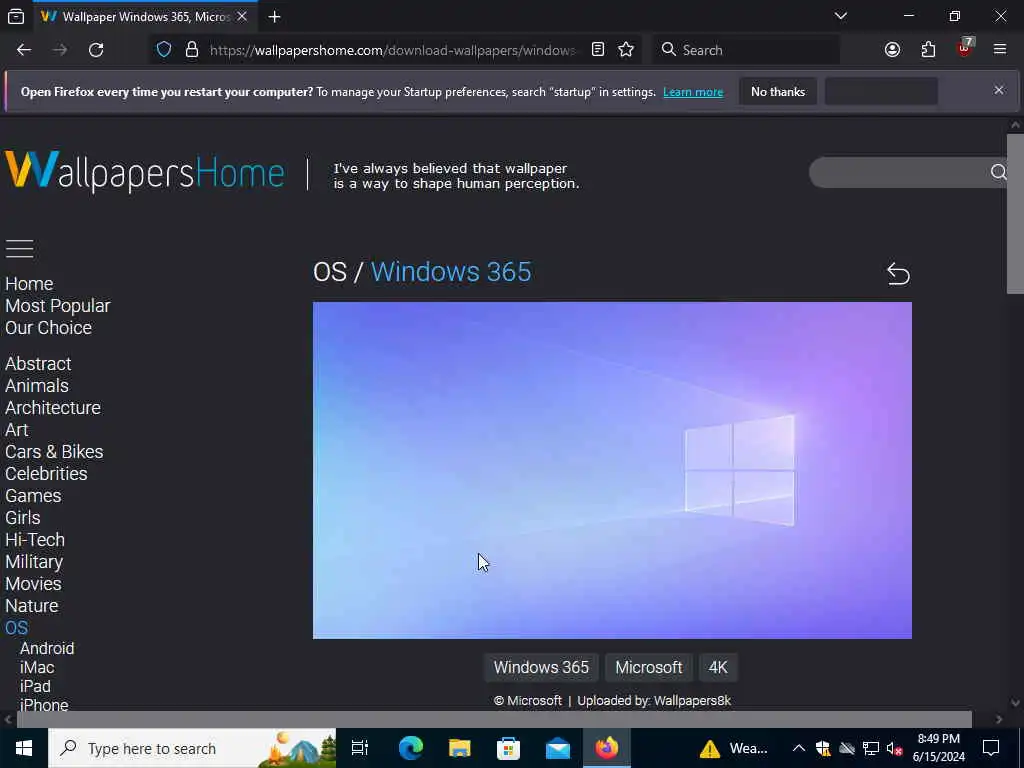Open the iMac subcategory
This screenshot has width=1024, height=768.
(37, 667)
